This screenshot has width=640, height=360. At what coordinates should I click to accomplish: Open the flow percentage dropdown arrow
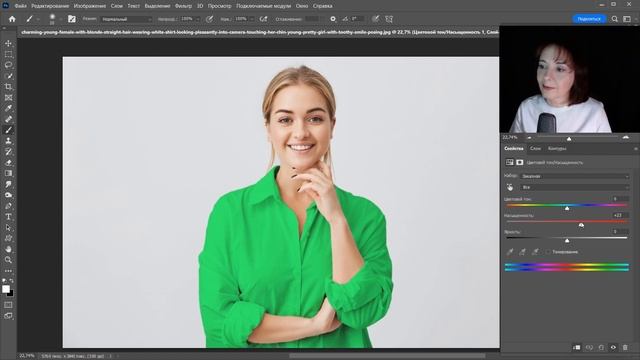(x=251, y=19)
